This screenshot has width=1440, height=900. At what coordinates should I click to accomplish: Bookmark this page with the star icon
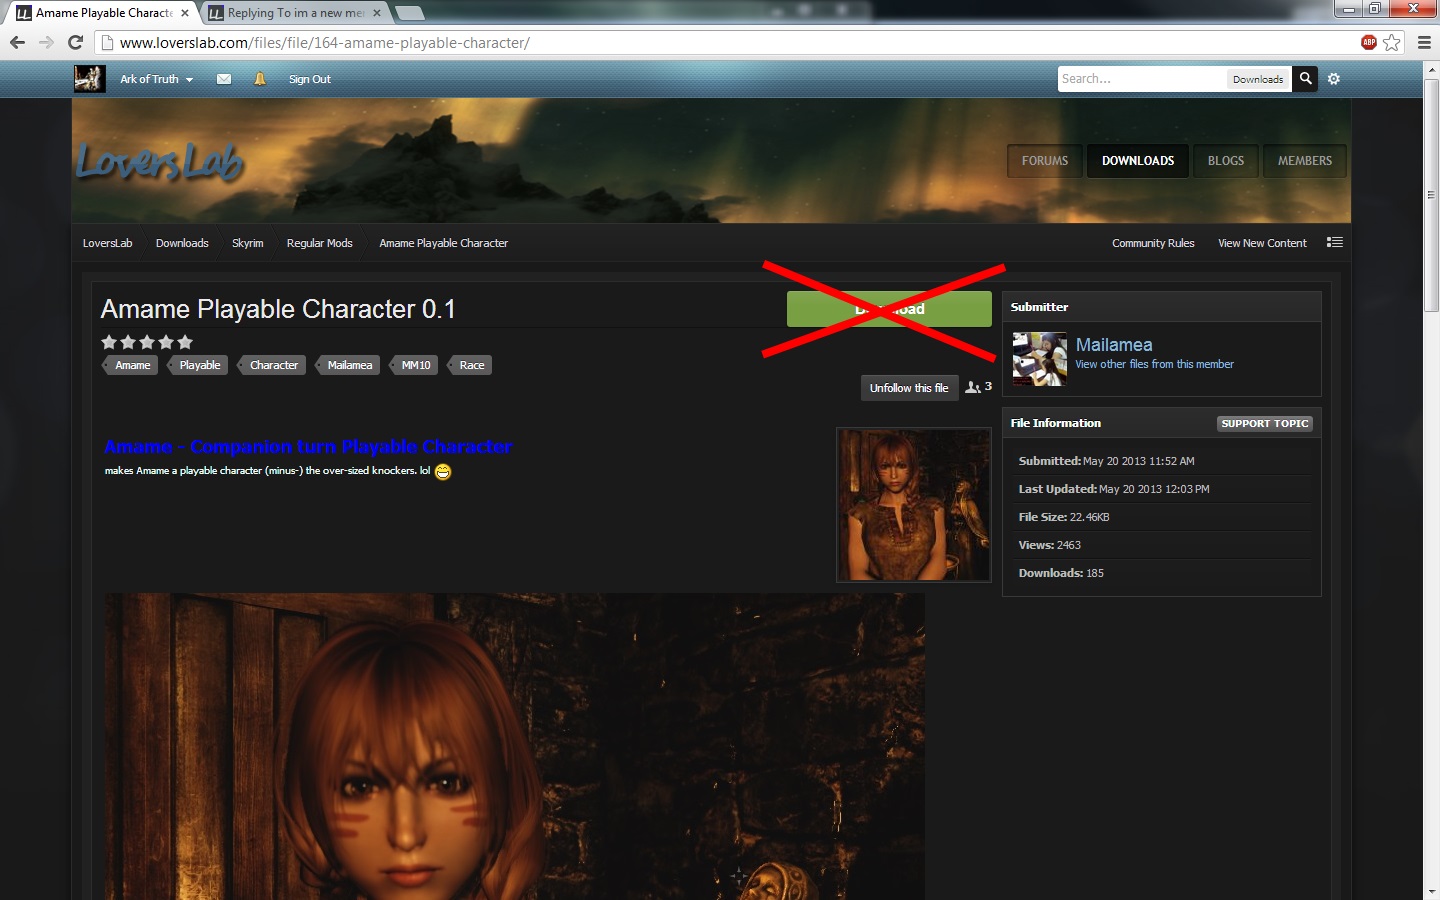coord(1392,42)
